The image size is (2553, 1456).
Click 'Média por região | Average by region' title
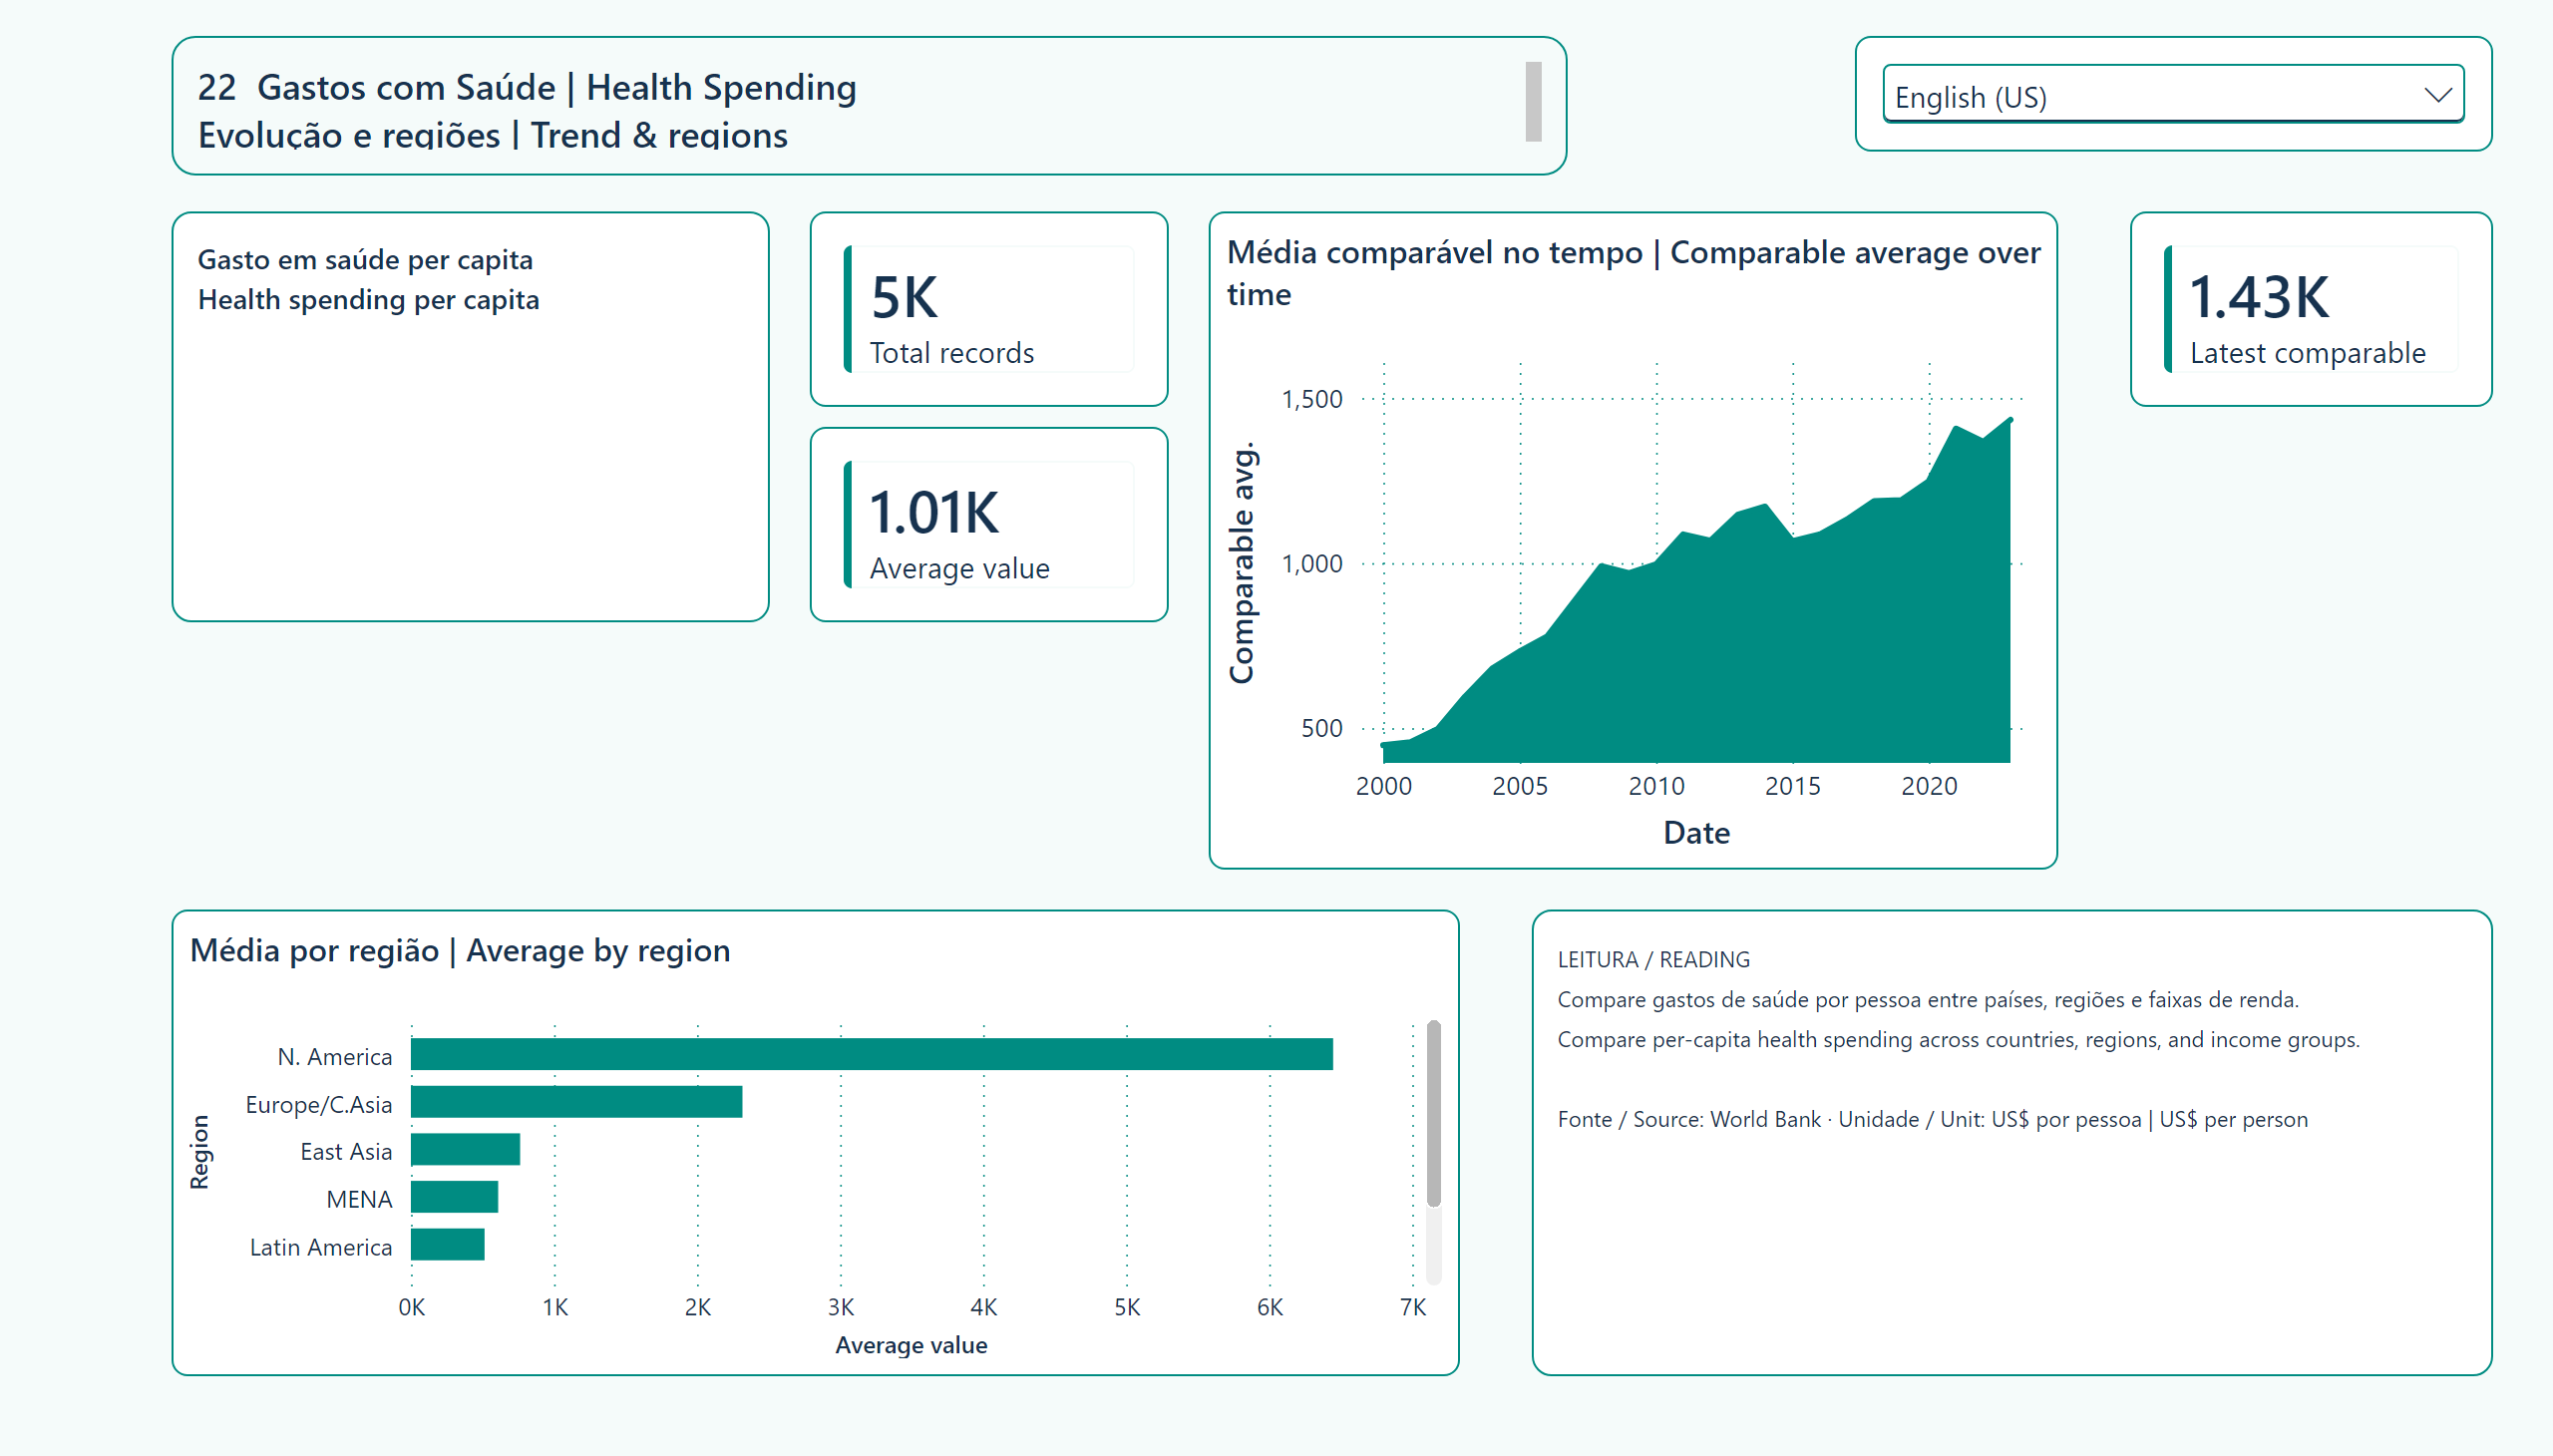(x=460, y=950)
